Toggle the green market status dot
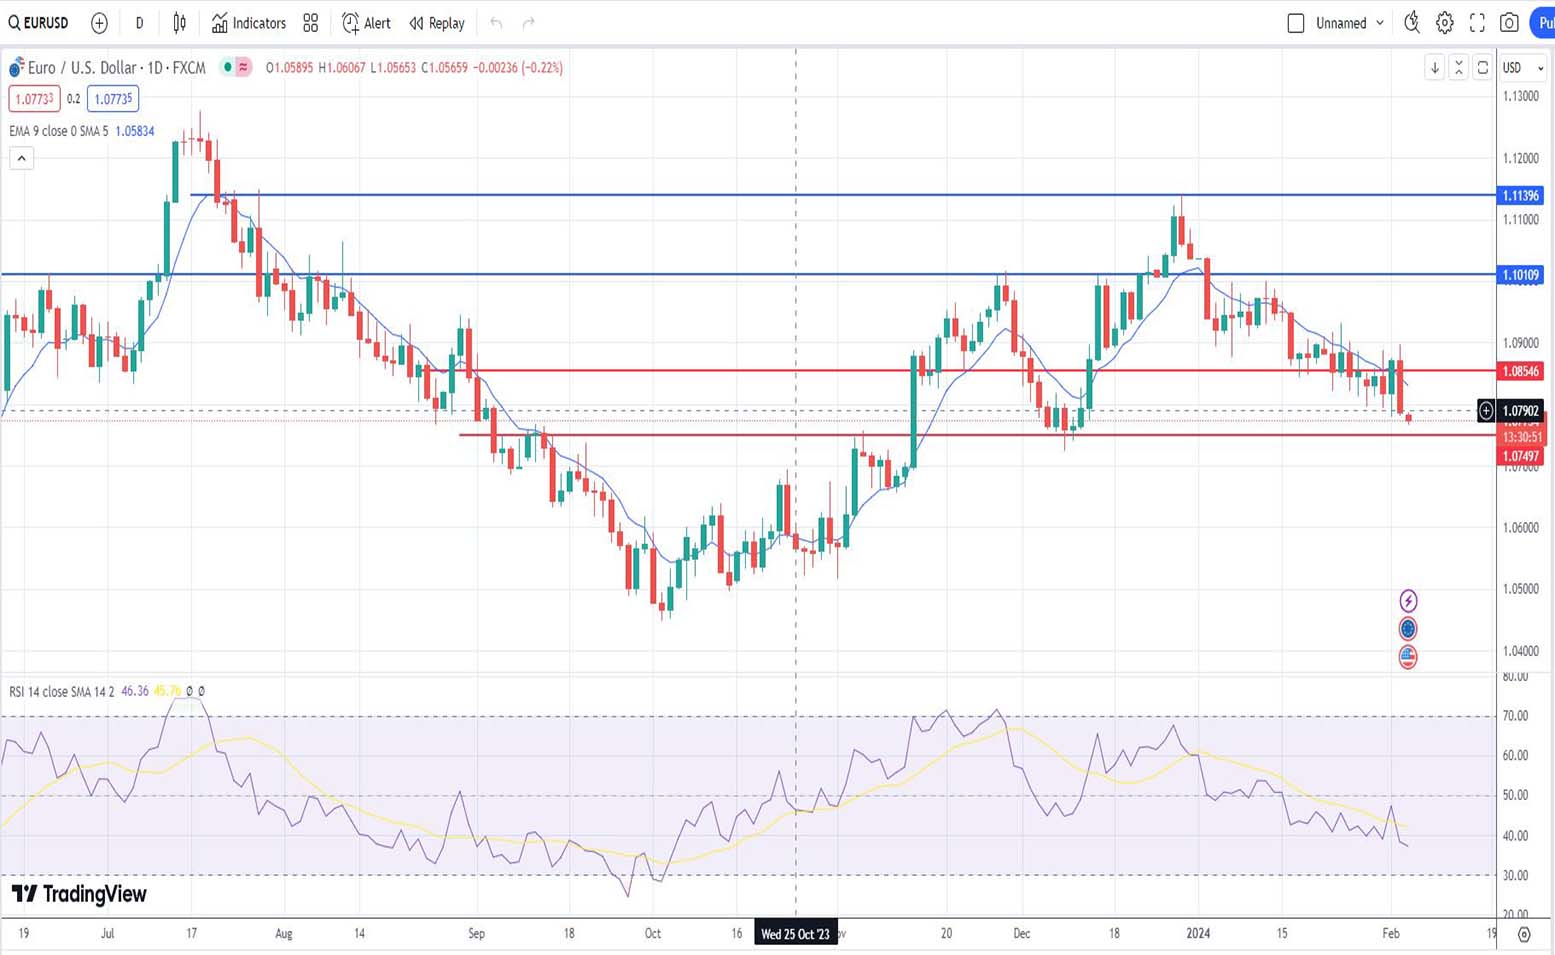This screenshot has height=955, width=1555. tap(228, 68)
